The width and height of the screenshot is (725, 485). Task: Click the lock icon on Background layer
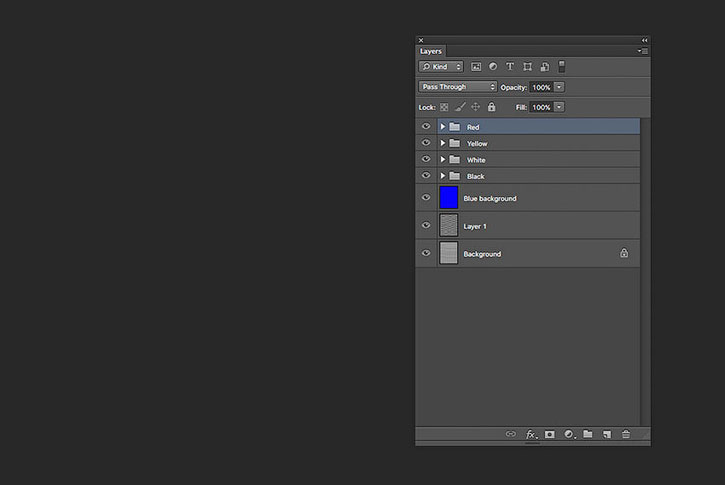coord(624,253)
